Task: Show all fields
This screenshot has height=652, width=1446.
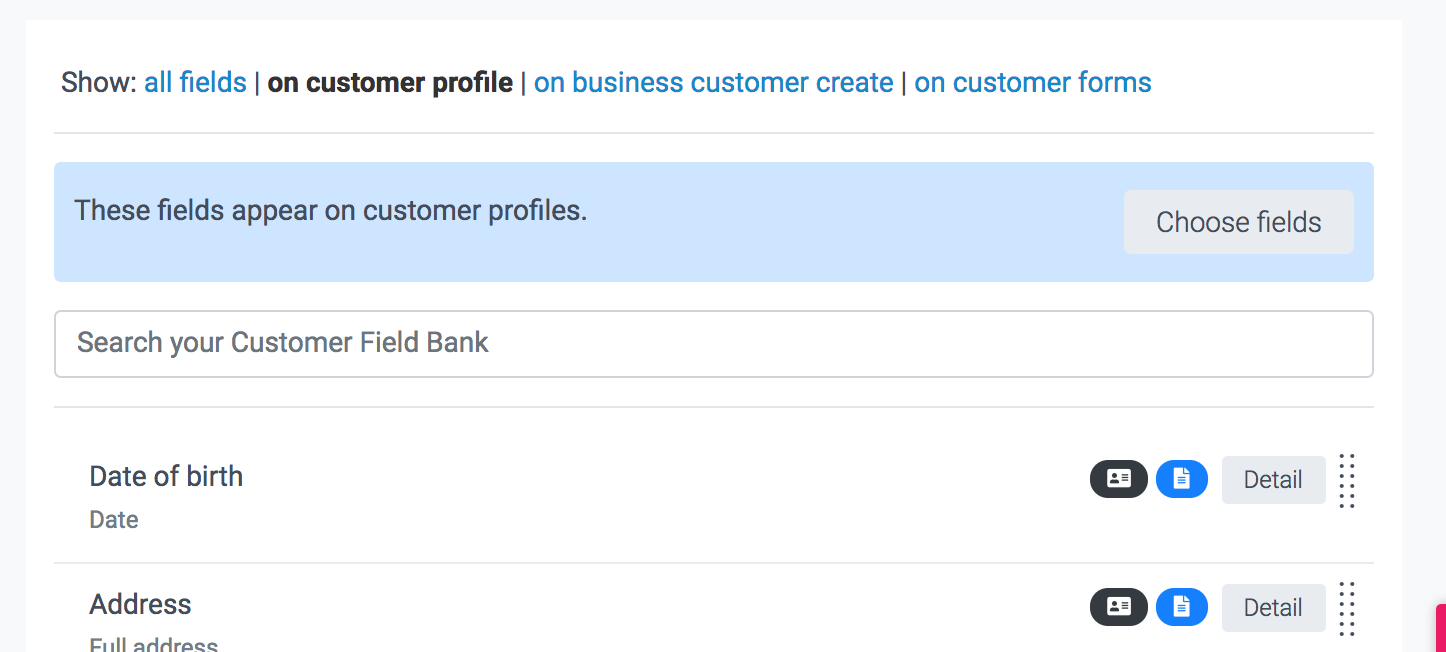Action: (195, 82)
